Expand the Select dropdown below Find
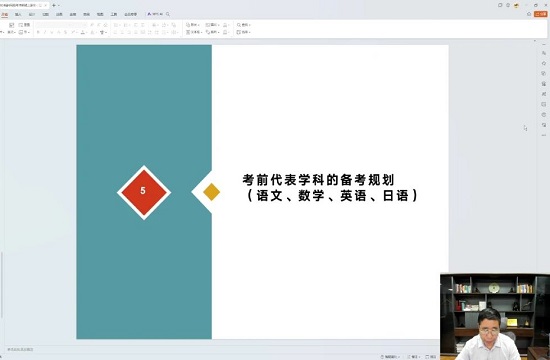 point(243,32)
